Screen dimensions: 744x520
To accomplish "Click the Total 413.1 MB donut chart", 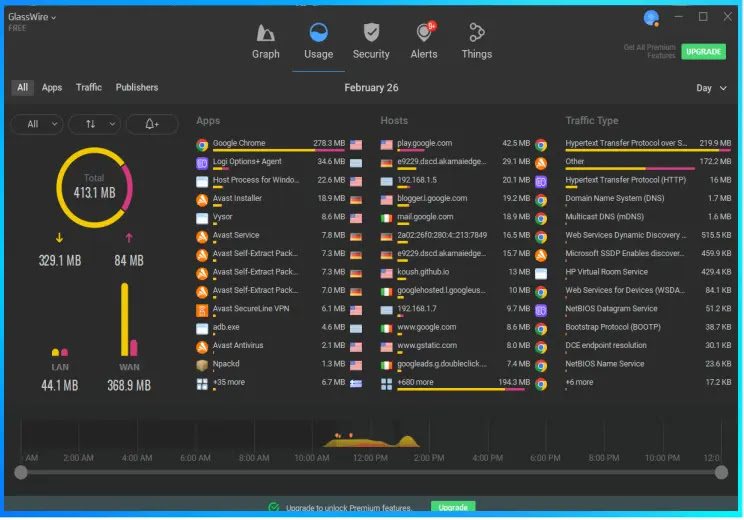I will 94,187.
